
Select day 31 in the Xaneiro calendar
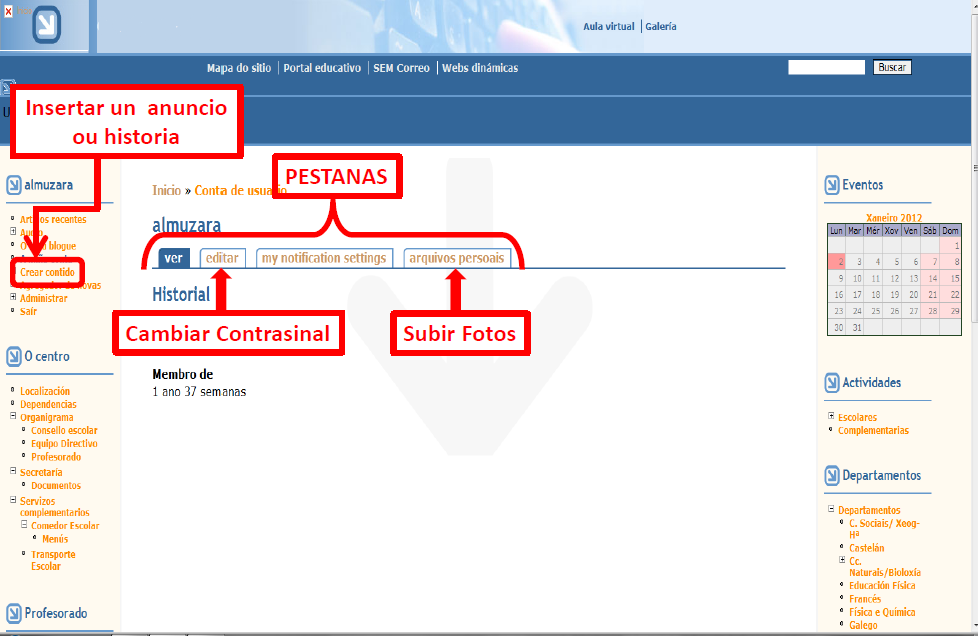click(856, 327)
